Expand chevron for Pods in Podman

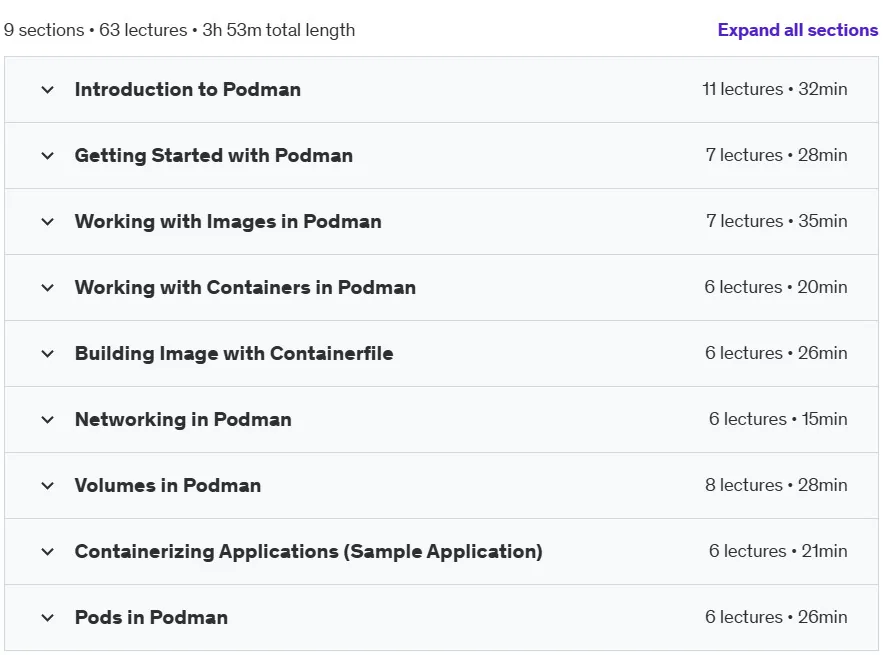(48, 617)
